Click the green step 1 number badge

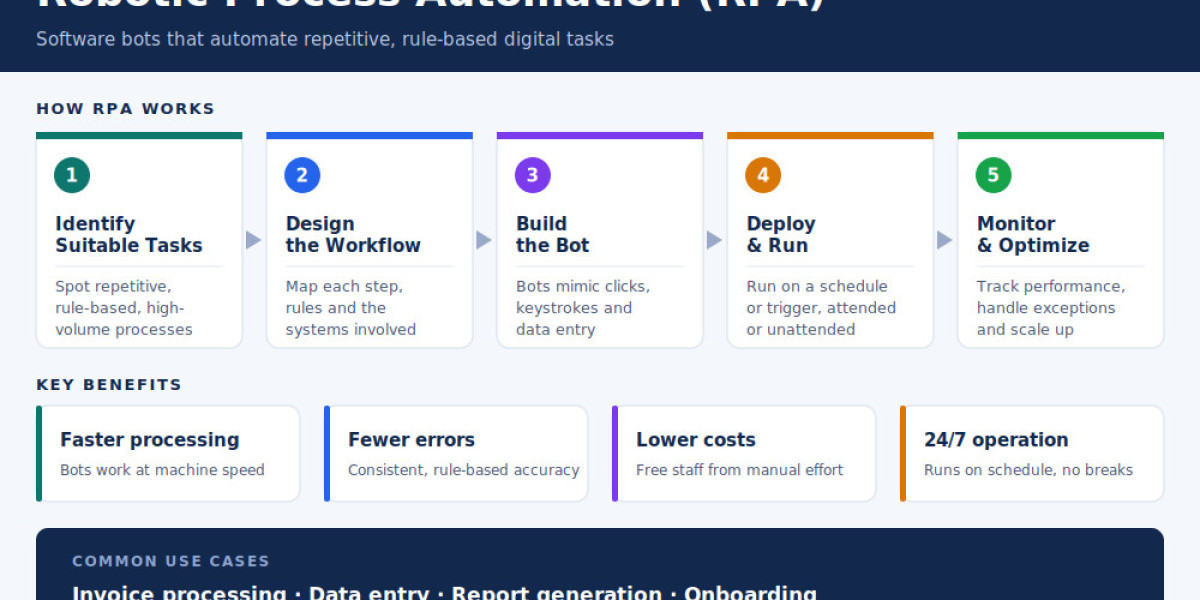(72, 175)
